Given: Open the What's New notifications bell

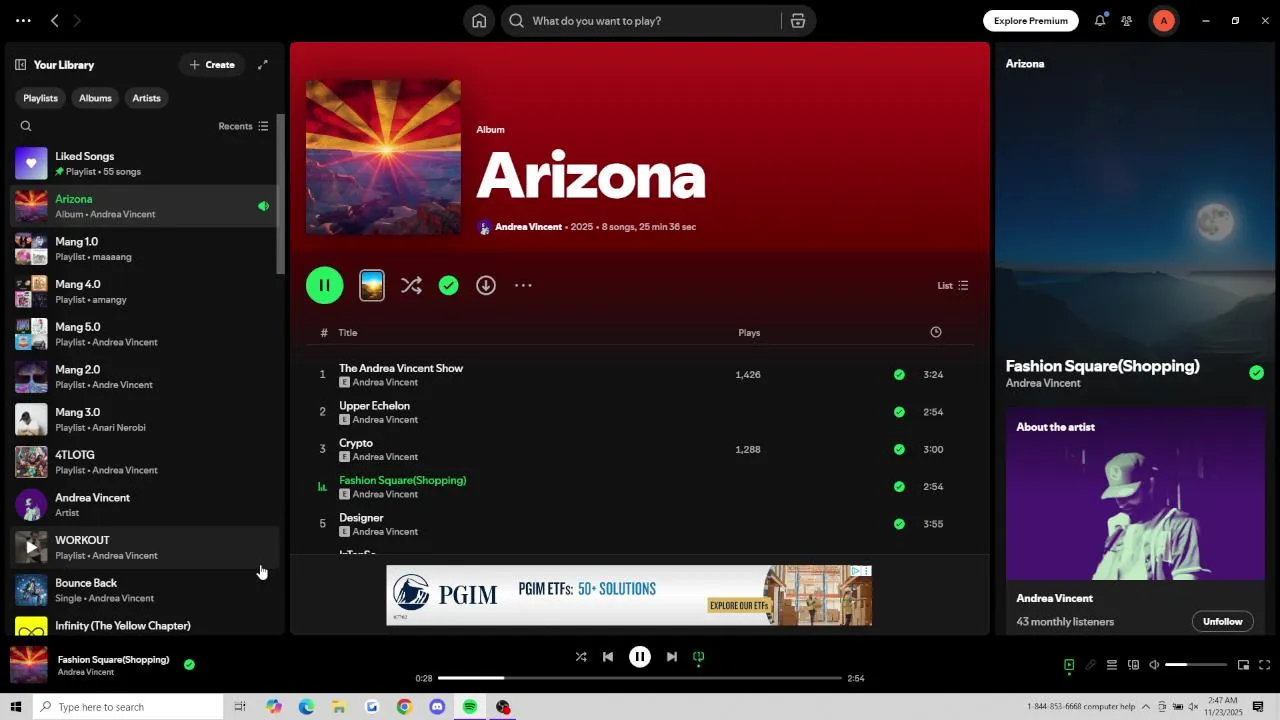Looking at the screenshot, I should click(x=1100, y=20).
